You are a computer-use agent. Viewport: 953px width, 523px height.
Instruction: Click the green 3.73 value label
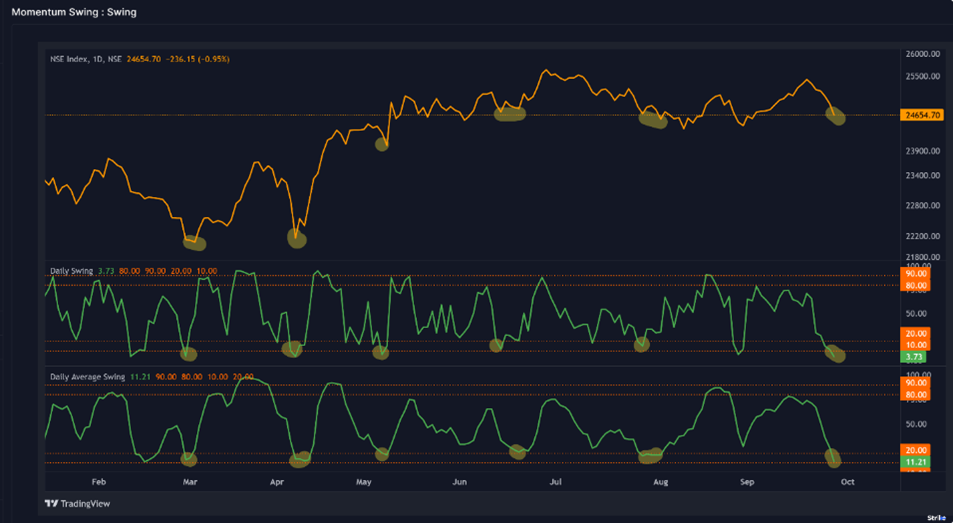tap(915, 357)
